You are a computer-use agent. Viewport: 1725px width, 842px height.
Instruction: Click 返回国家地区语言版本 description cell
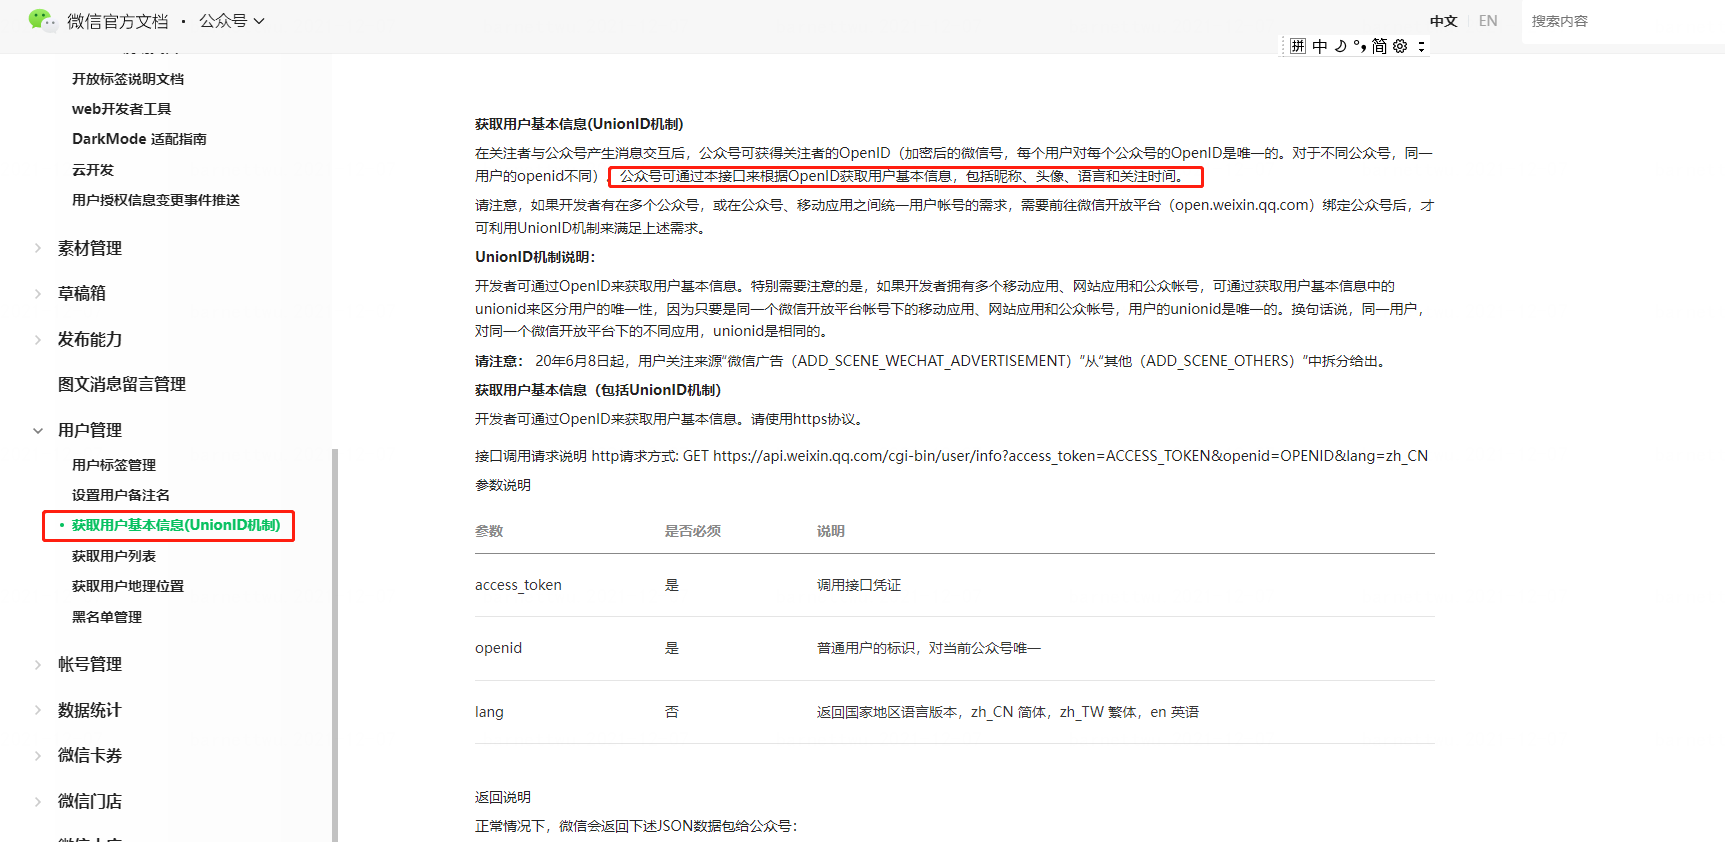(1008, 712)
